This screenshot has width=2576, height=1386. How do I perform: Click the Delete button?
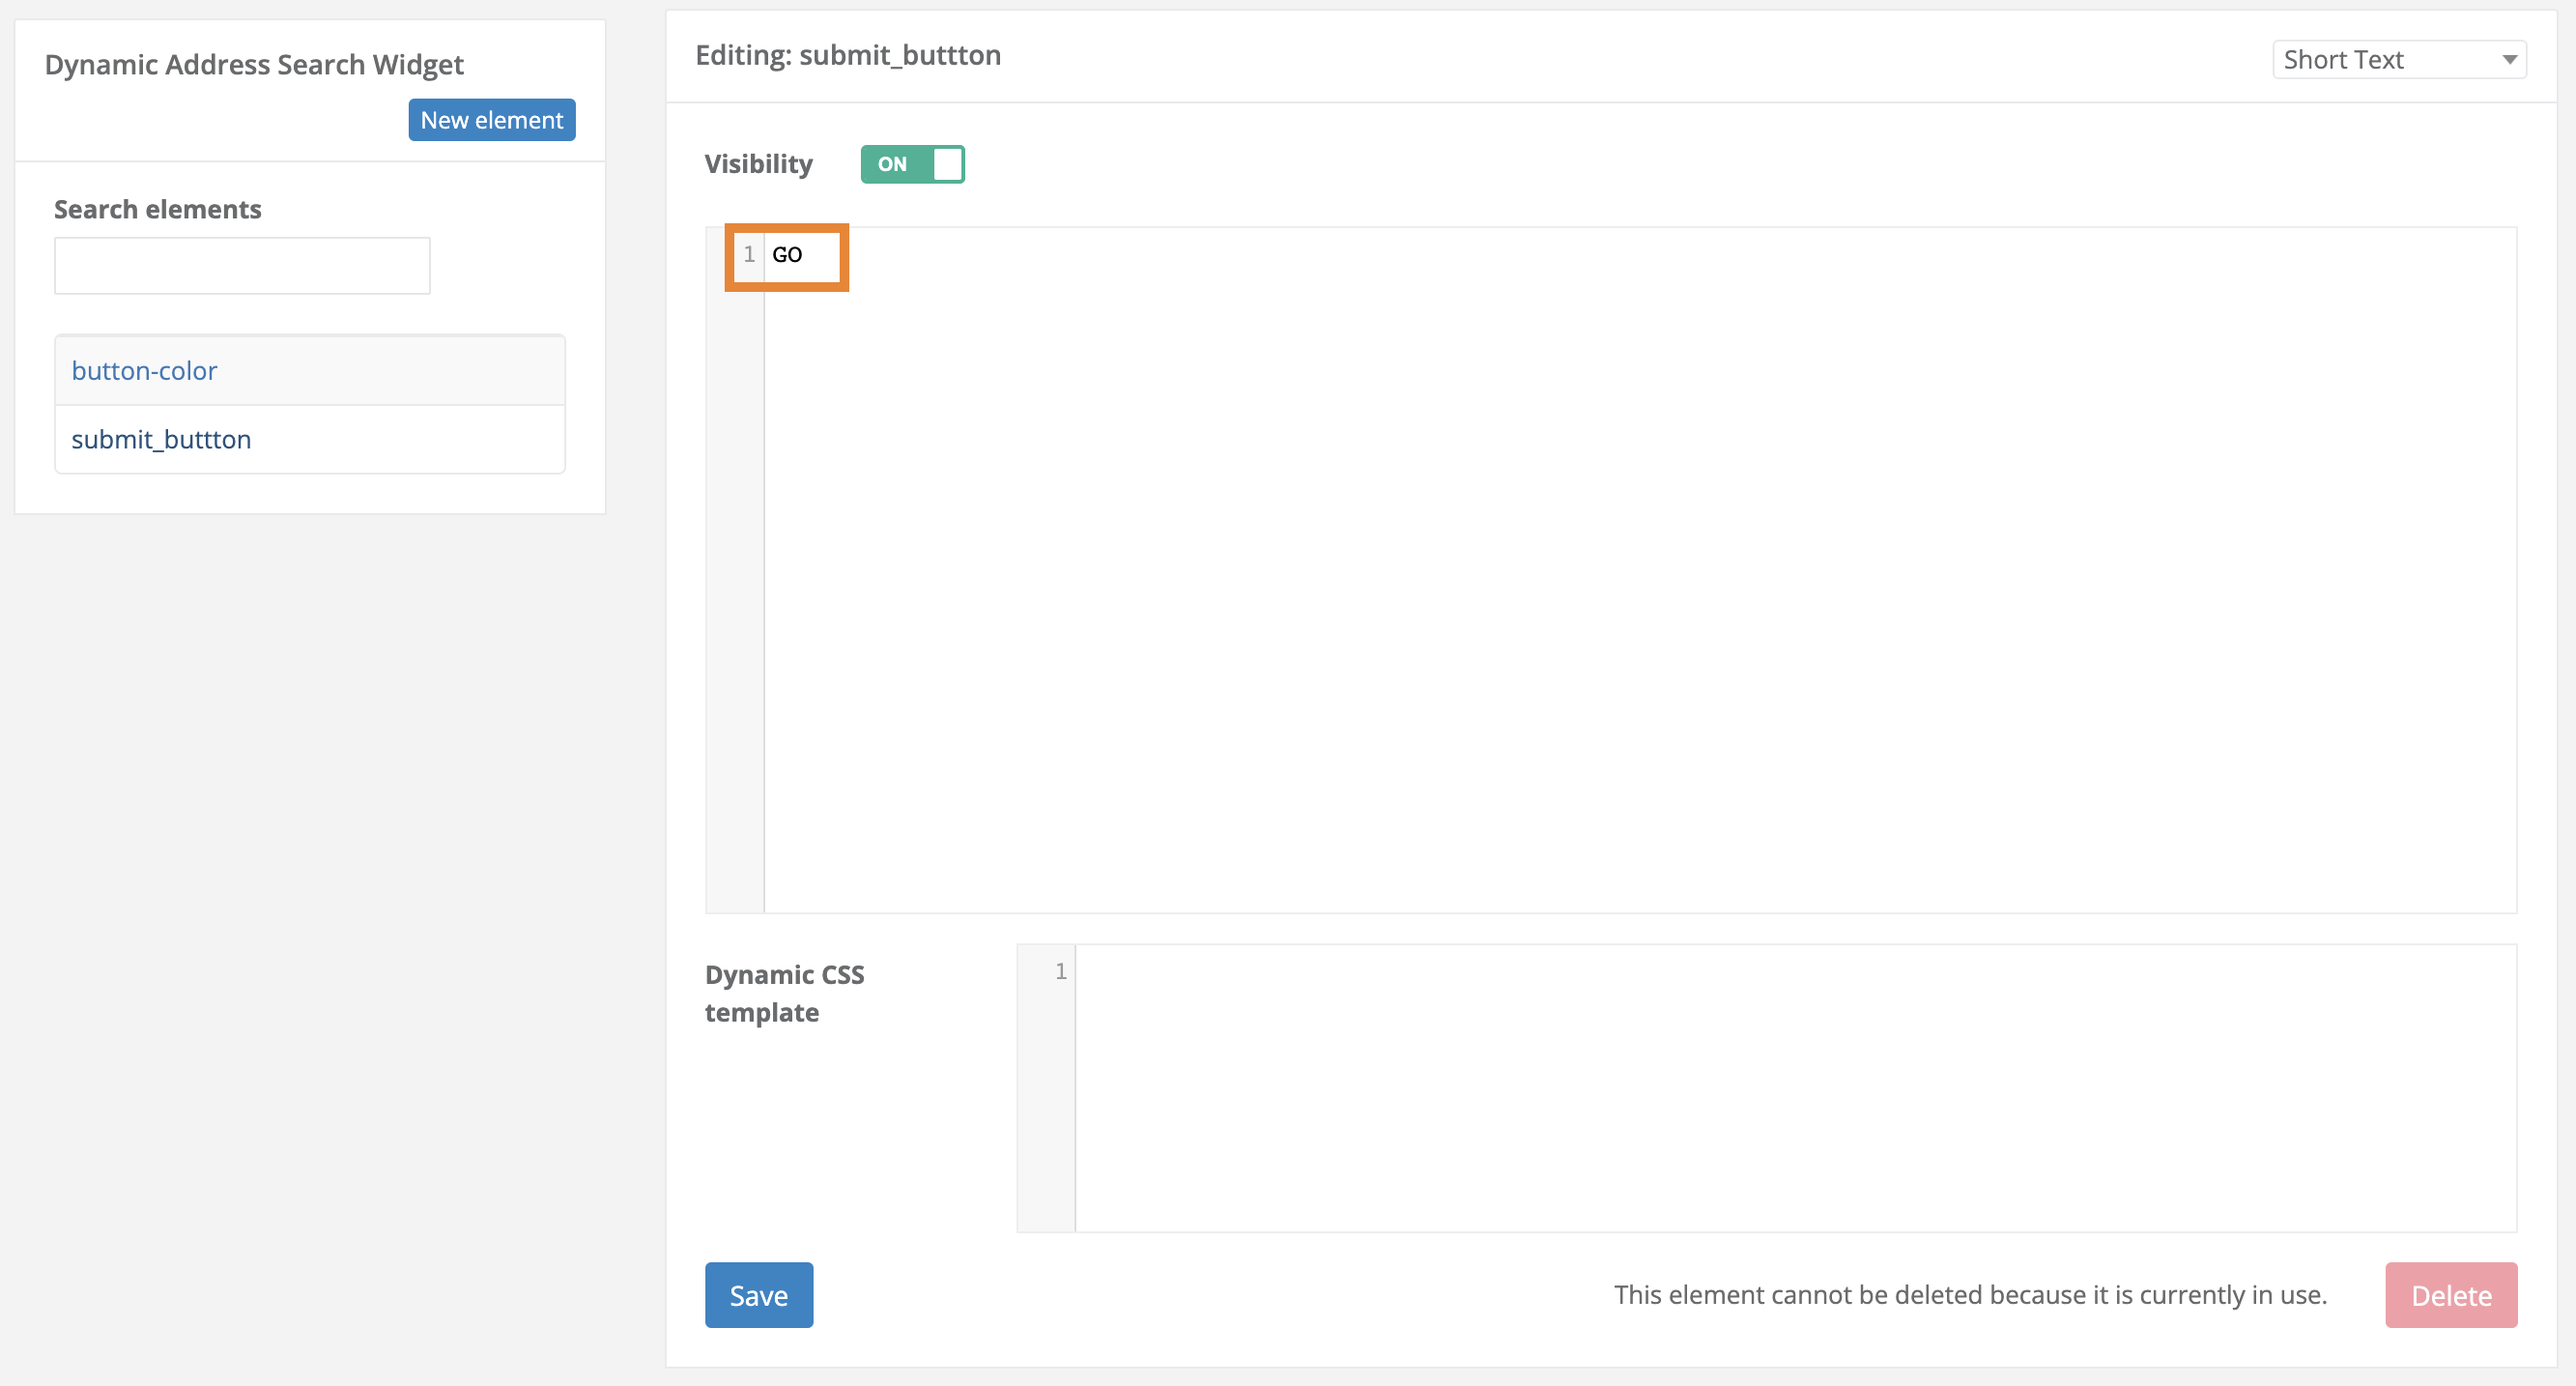tap(2450, 1294)
